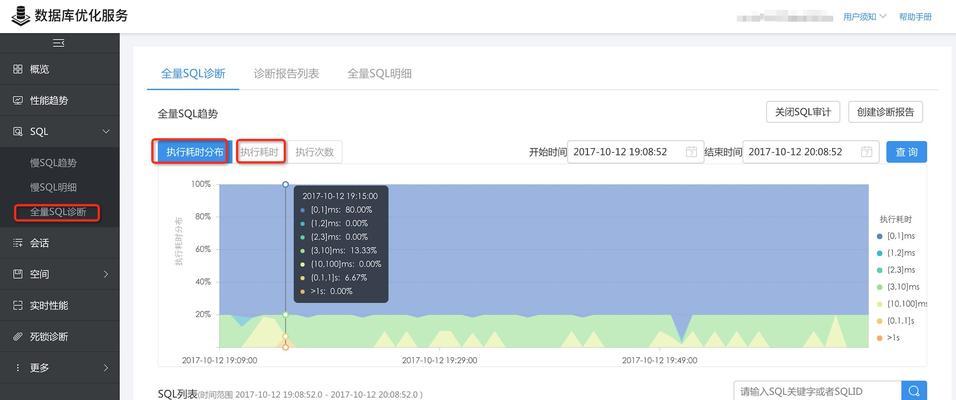The height and width of the screenshot is (400, 956).
Task: Click the chart marker at 20% on the 19:15 line
Action: [285, 315]
